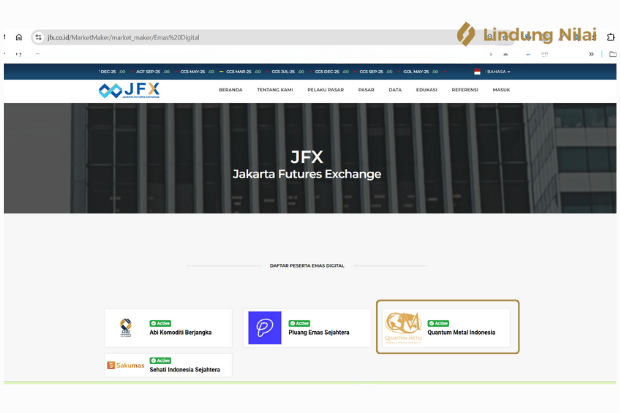Screen dimensions: 620x413
Task: Click the Abi Komoditi Berjangka logo
Action: 126,328
